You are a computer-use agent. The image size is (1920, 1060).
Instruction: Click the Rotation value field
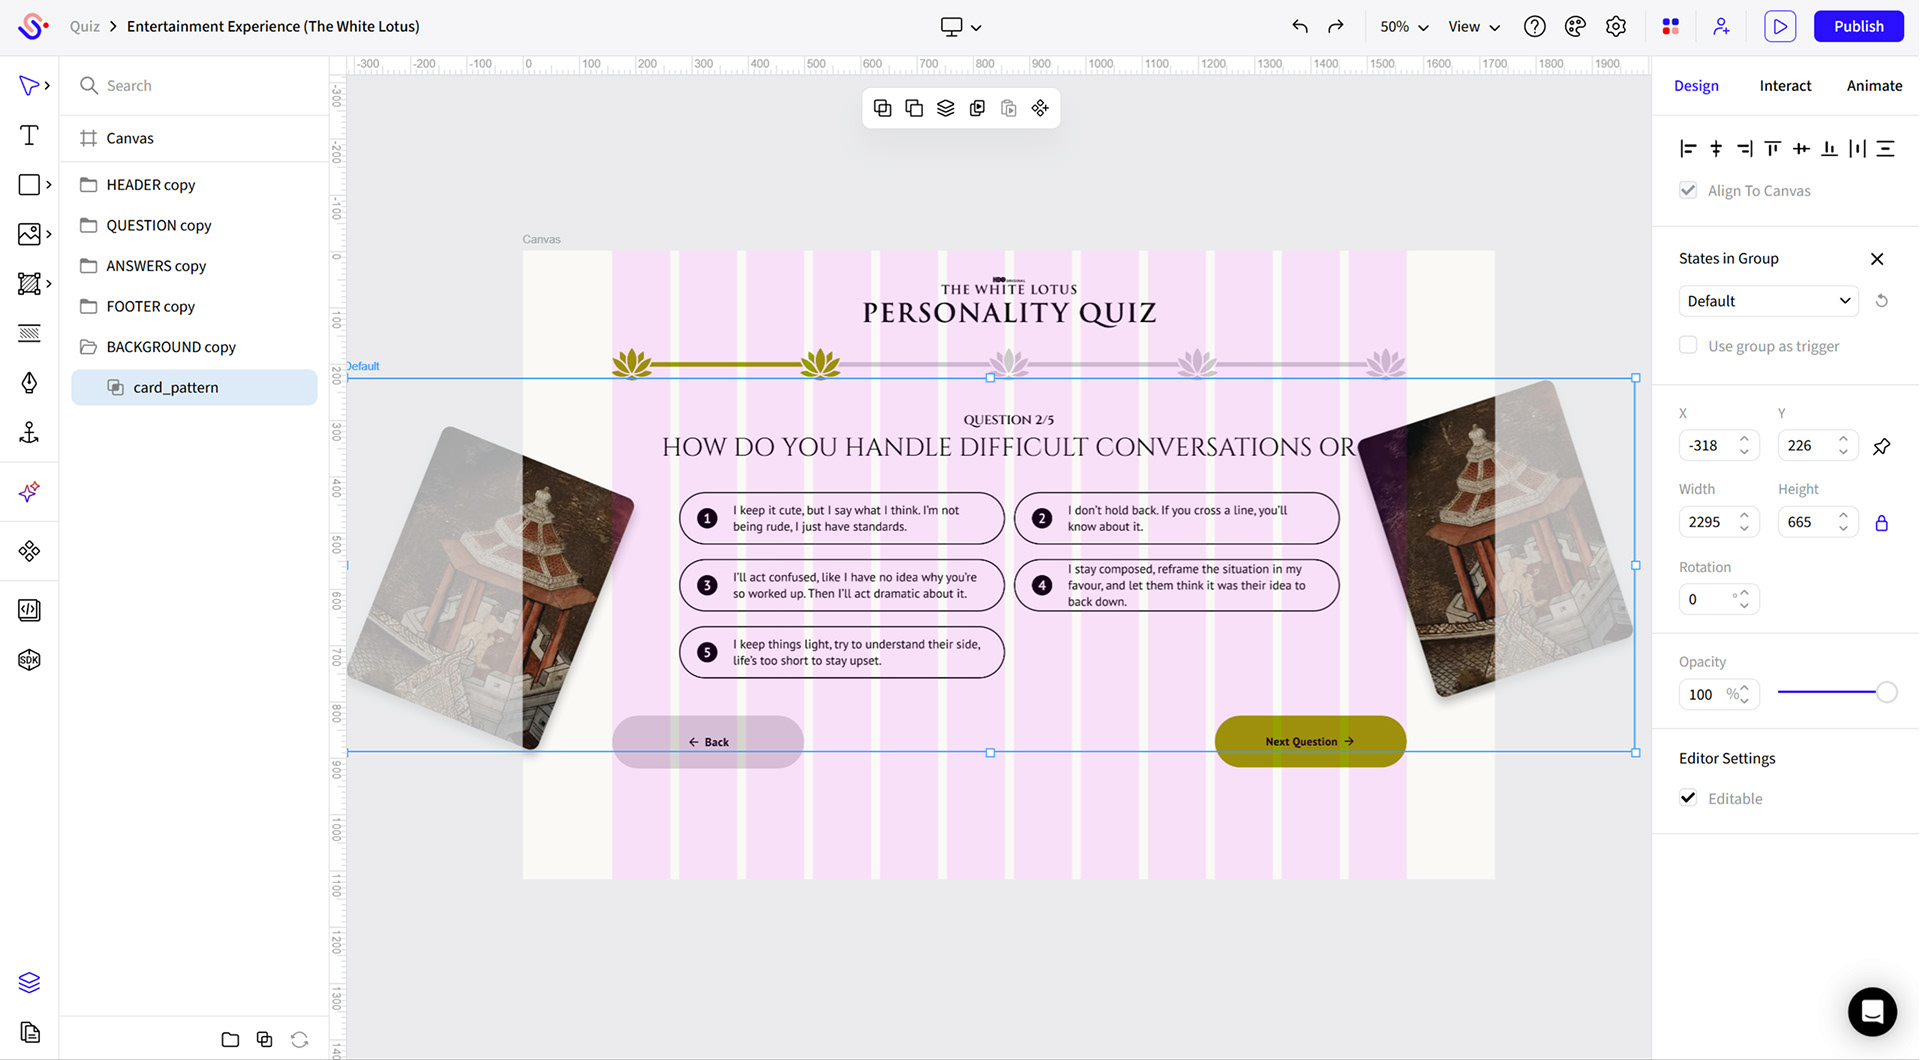point(1718,599)
